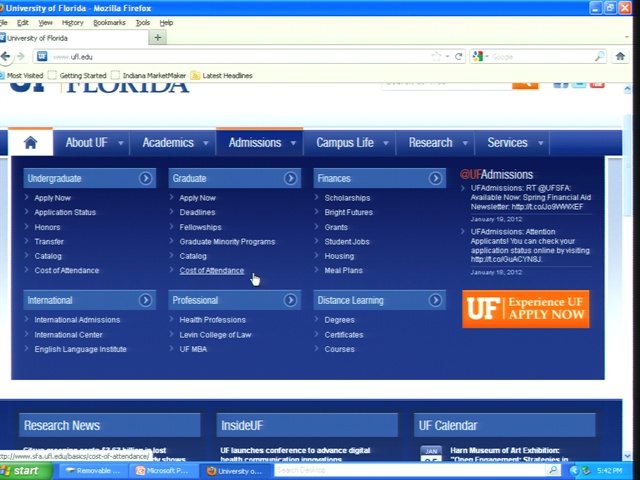Click the magnifier icon in the Google search box

click(599, 56)
